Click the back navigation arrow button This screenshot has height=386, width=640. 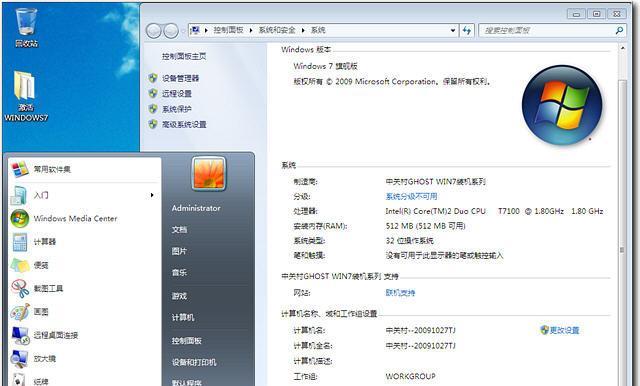coord(153,31)
